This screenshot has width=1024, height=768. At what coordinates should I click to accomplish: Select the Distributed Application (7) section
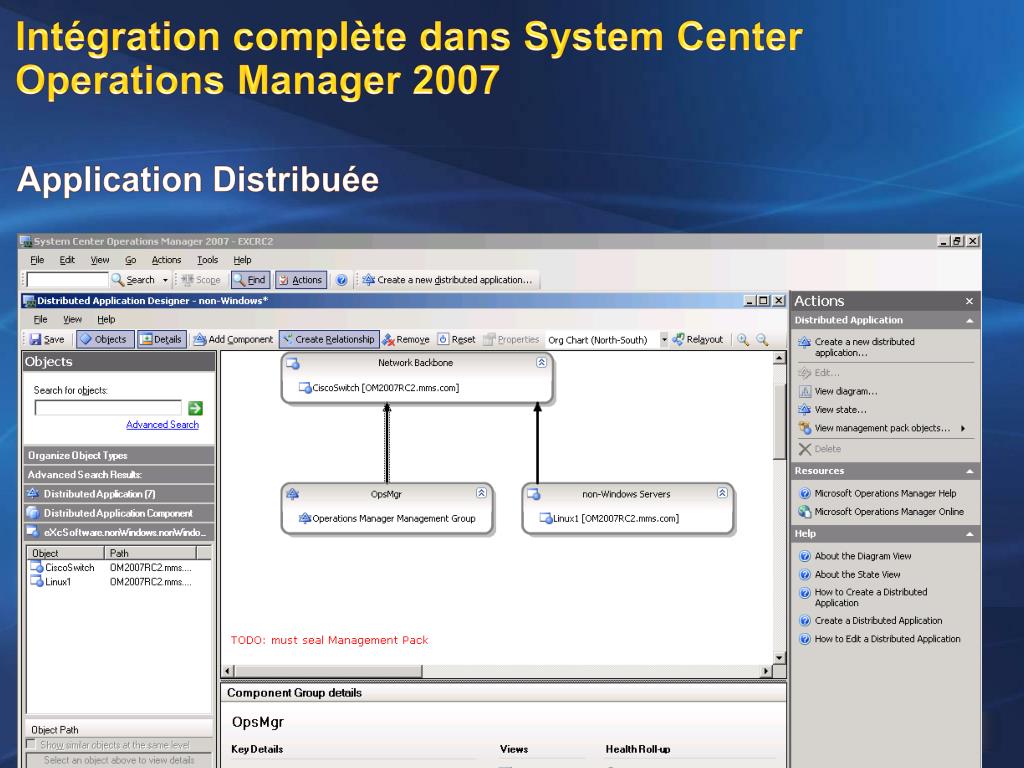point(119,494)
